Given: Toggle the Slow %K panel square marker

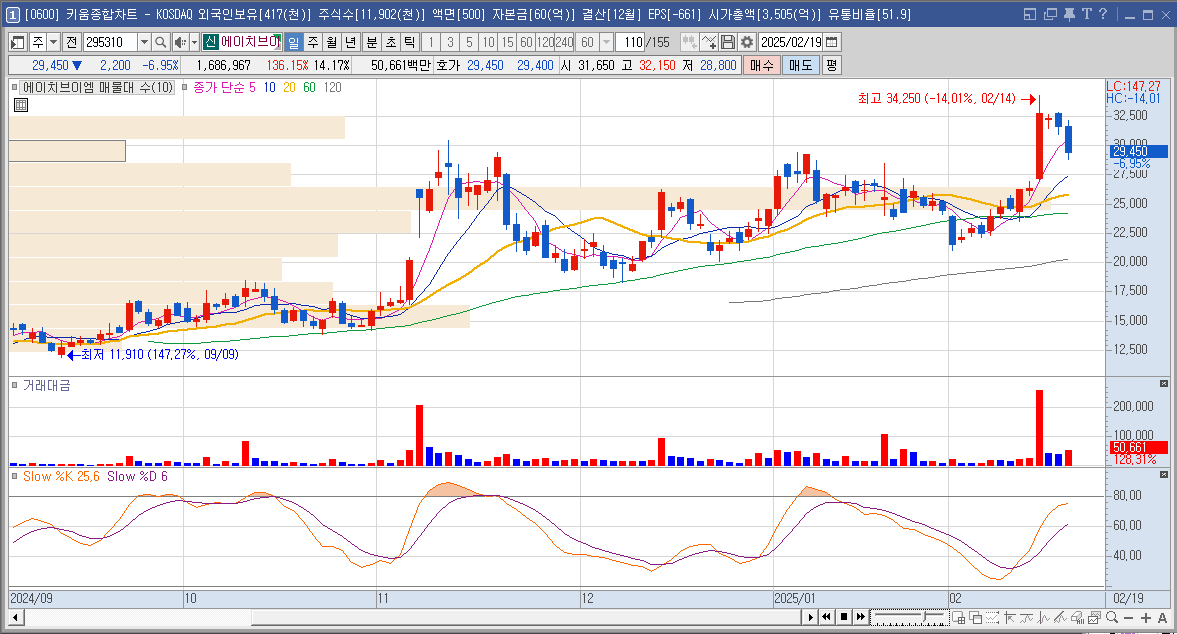Looking at the screenshot, I should pos(14,476).
